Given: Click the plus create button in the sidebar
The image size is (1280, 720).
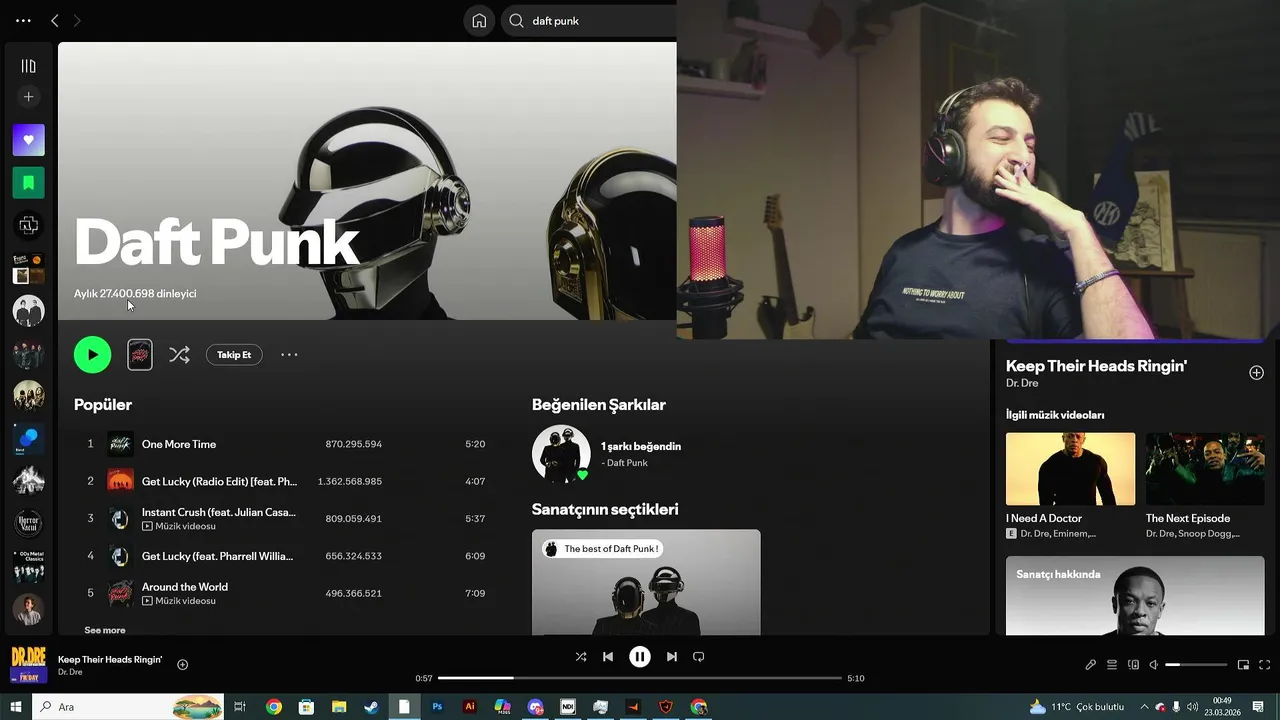Looking at the screenshot, I should click(x=28, y=97).
